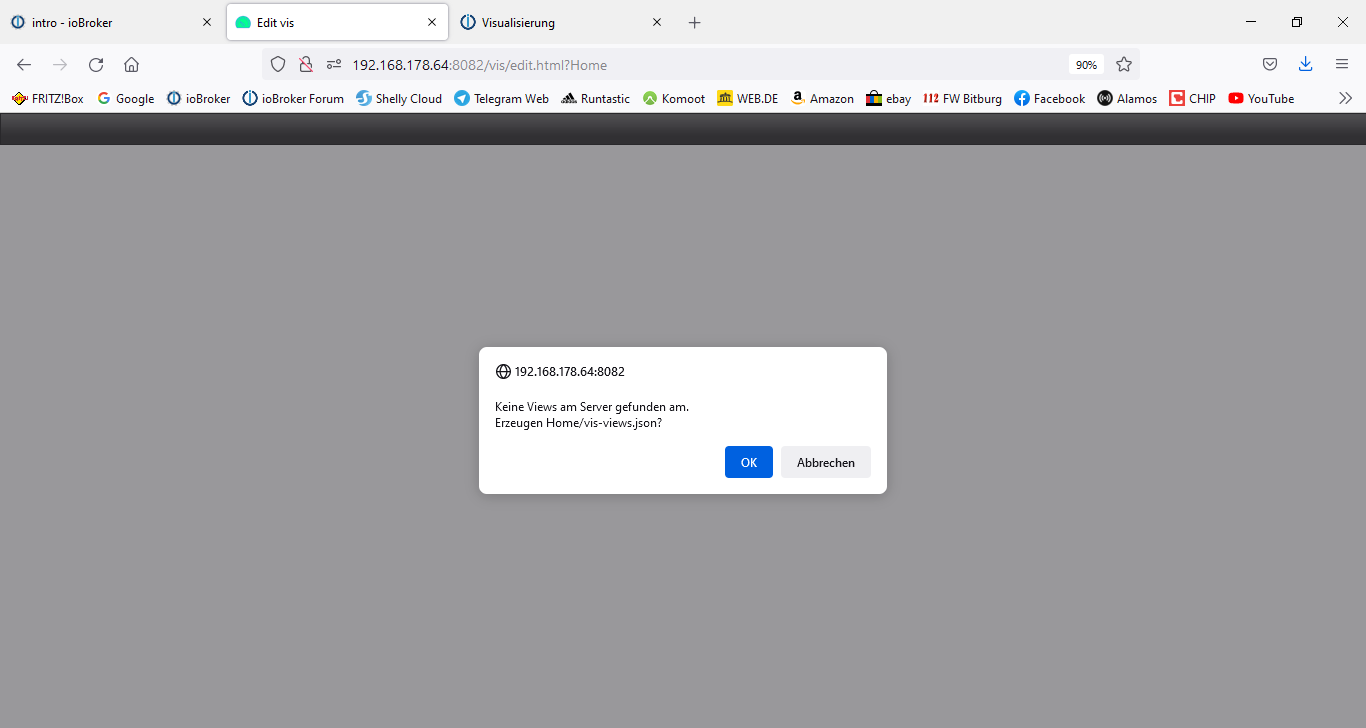Click the dialog text 'Erzeugen Home/vis-views.json?'
1366x728 pixels.
[578, 423]
